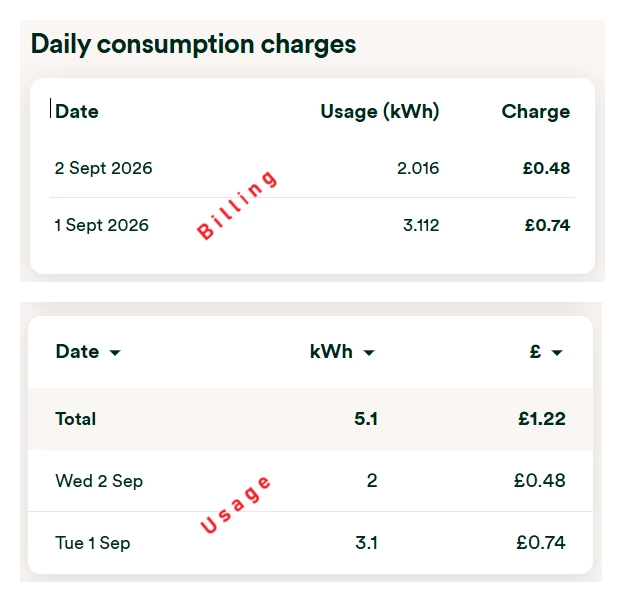627x606 pixels.
Task: Click the Charge column header
Action: coord(536,112)
